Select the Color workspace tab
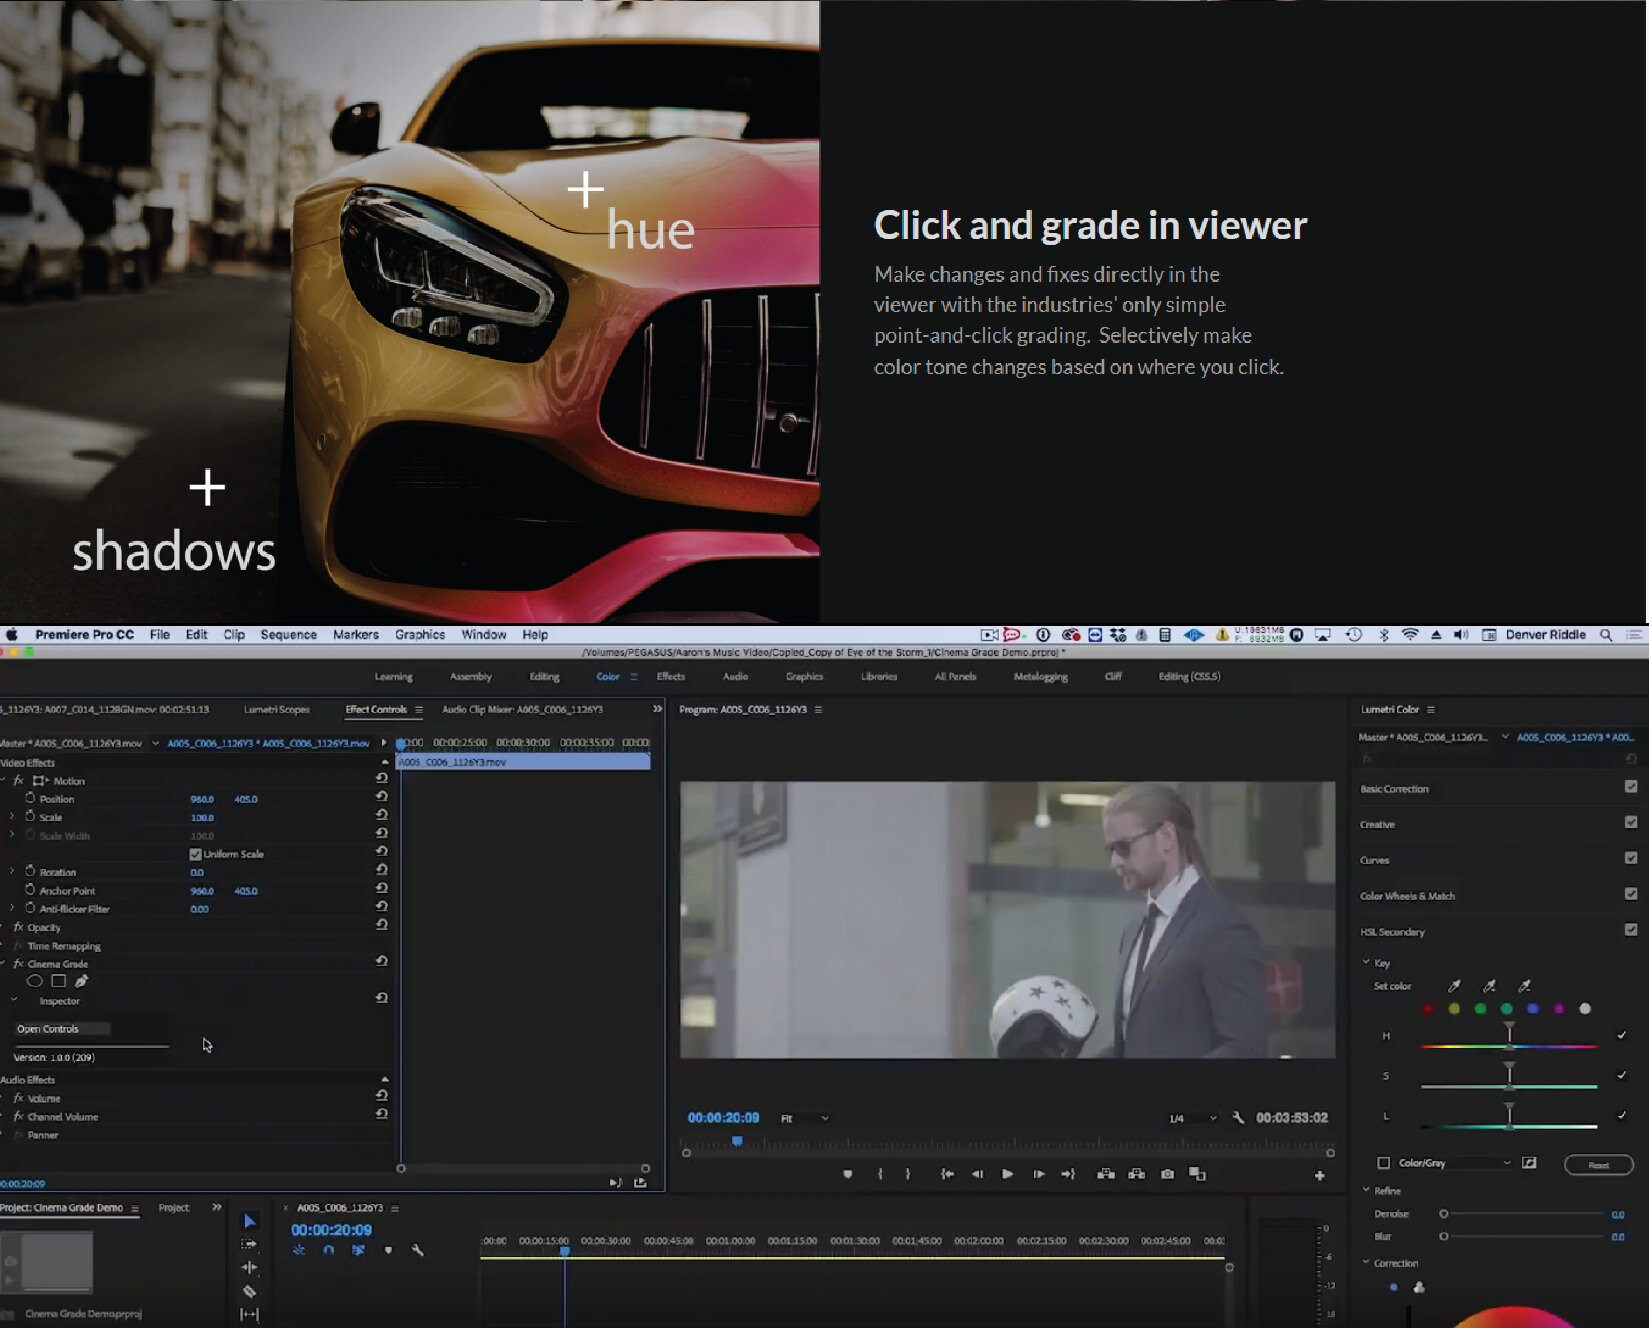Image resolution: width=1649 pixels, height=1328 pixels. click(607, 676)
